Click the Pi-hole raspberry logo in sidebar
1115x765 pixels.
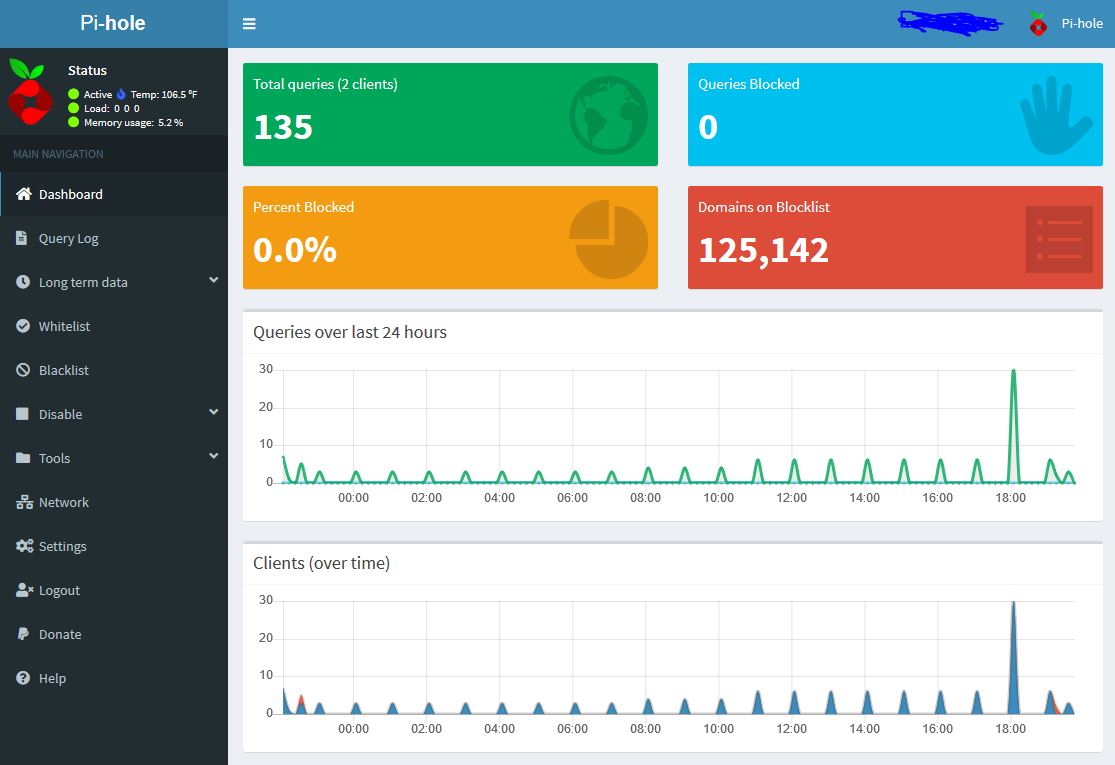pyautogui.click(x=30, y=91)
